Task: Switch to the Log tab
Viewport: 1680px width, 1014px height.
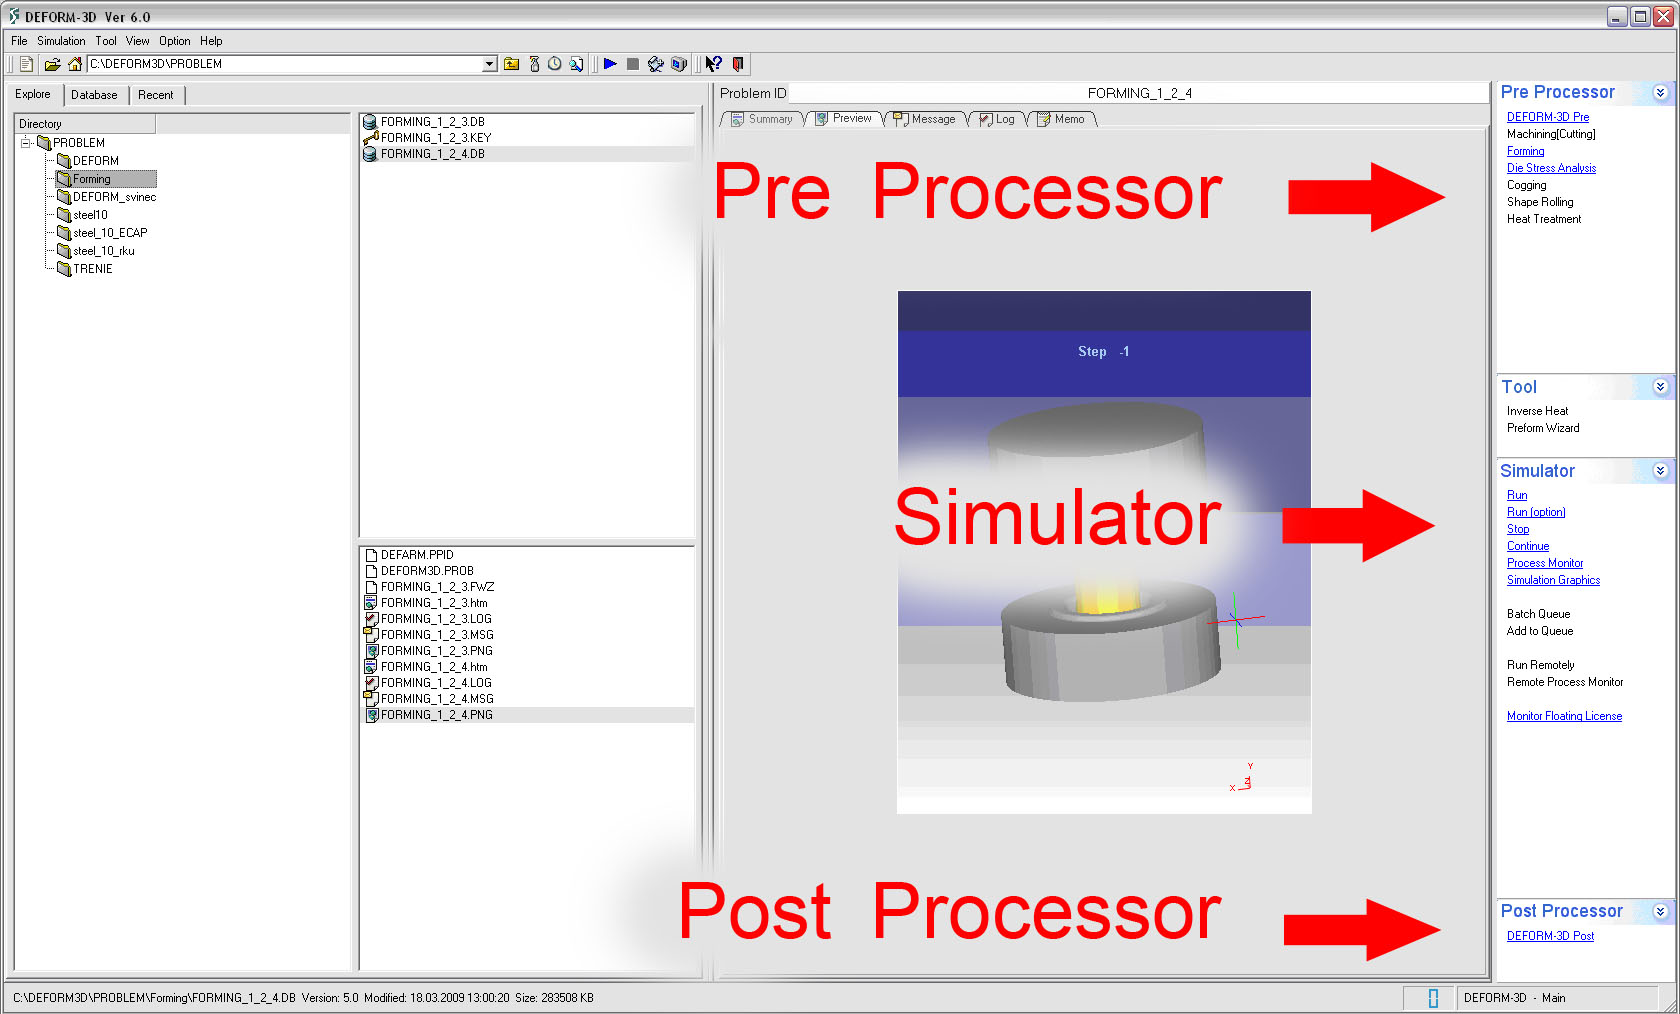Action: tap(997, 119)
